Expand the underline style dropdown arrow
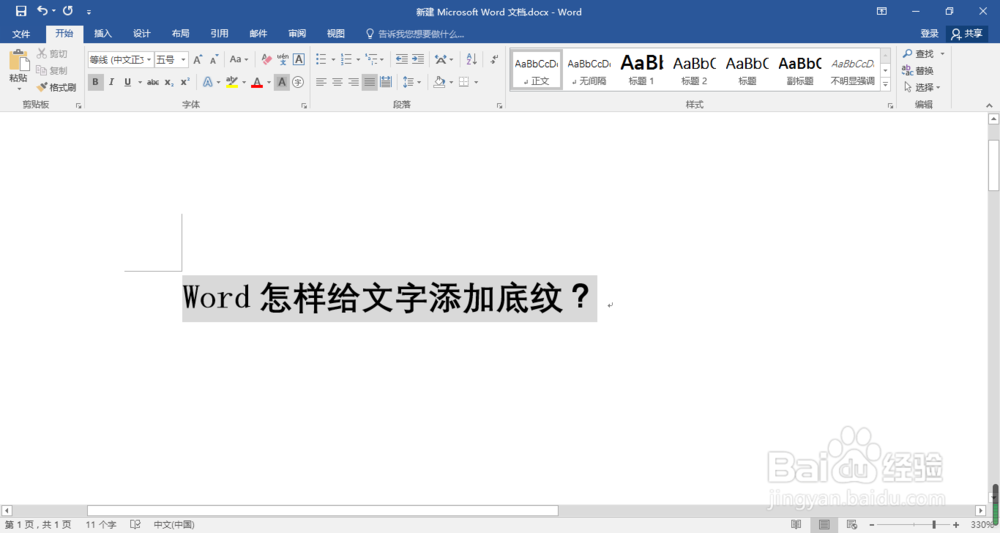Viewport: 1000px width, 533px height. (x=140, y=82)
